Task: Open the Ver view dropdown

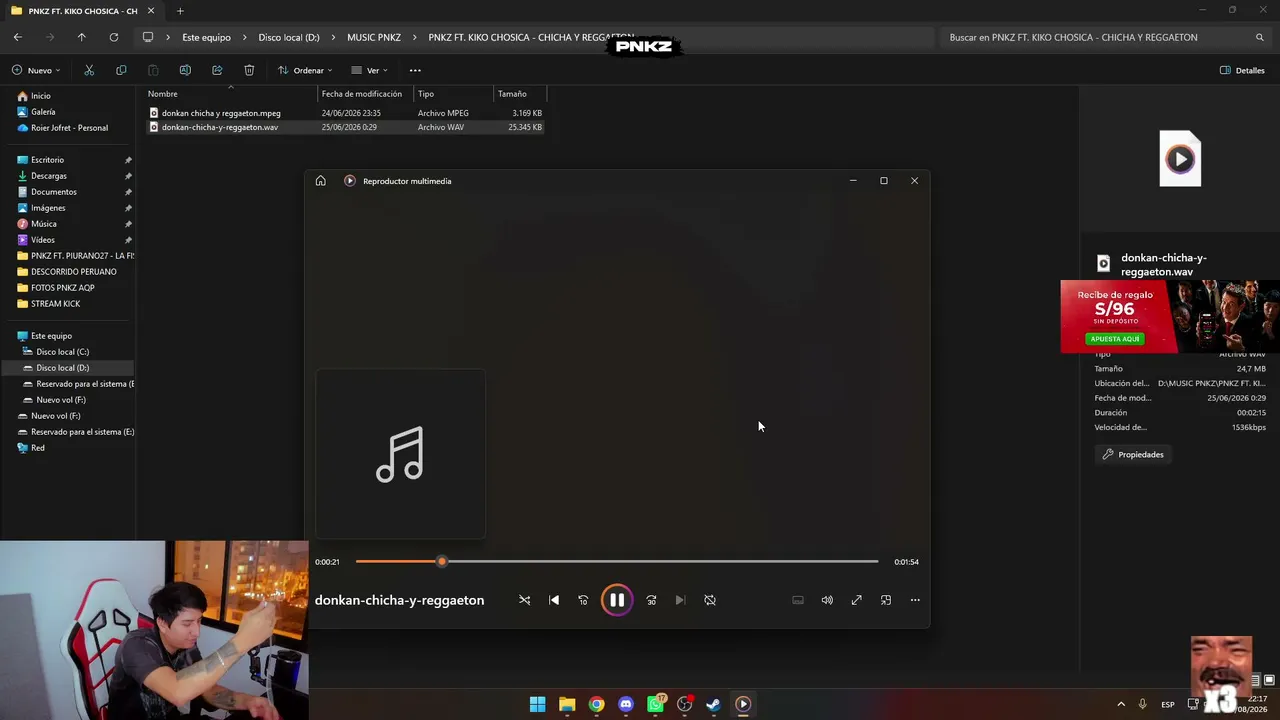Action: [x=370, y=70]
